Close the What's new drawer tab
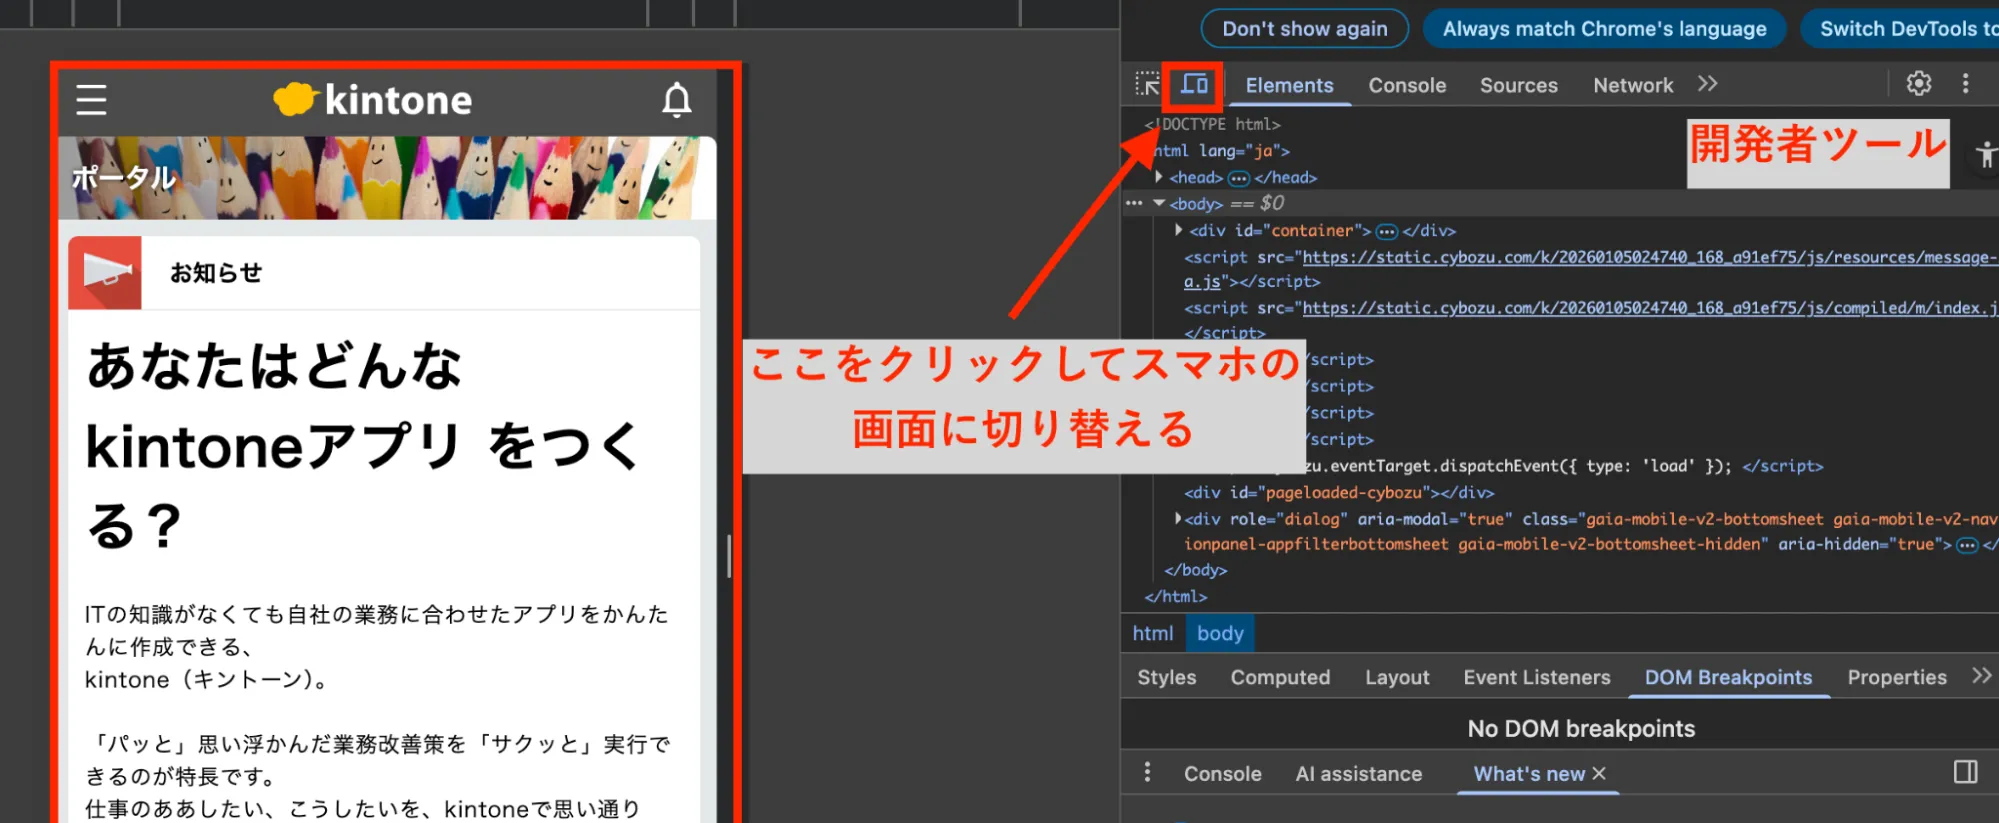This screenshot has width=1999, height=823. 1599,773
